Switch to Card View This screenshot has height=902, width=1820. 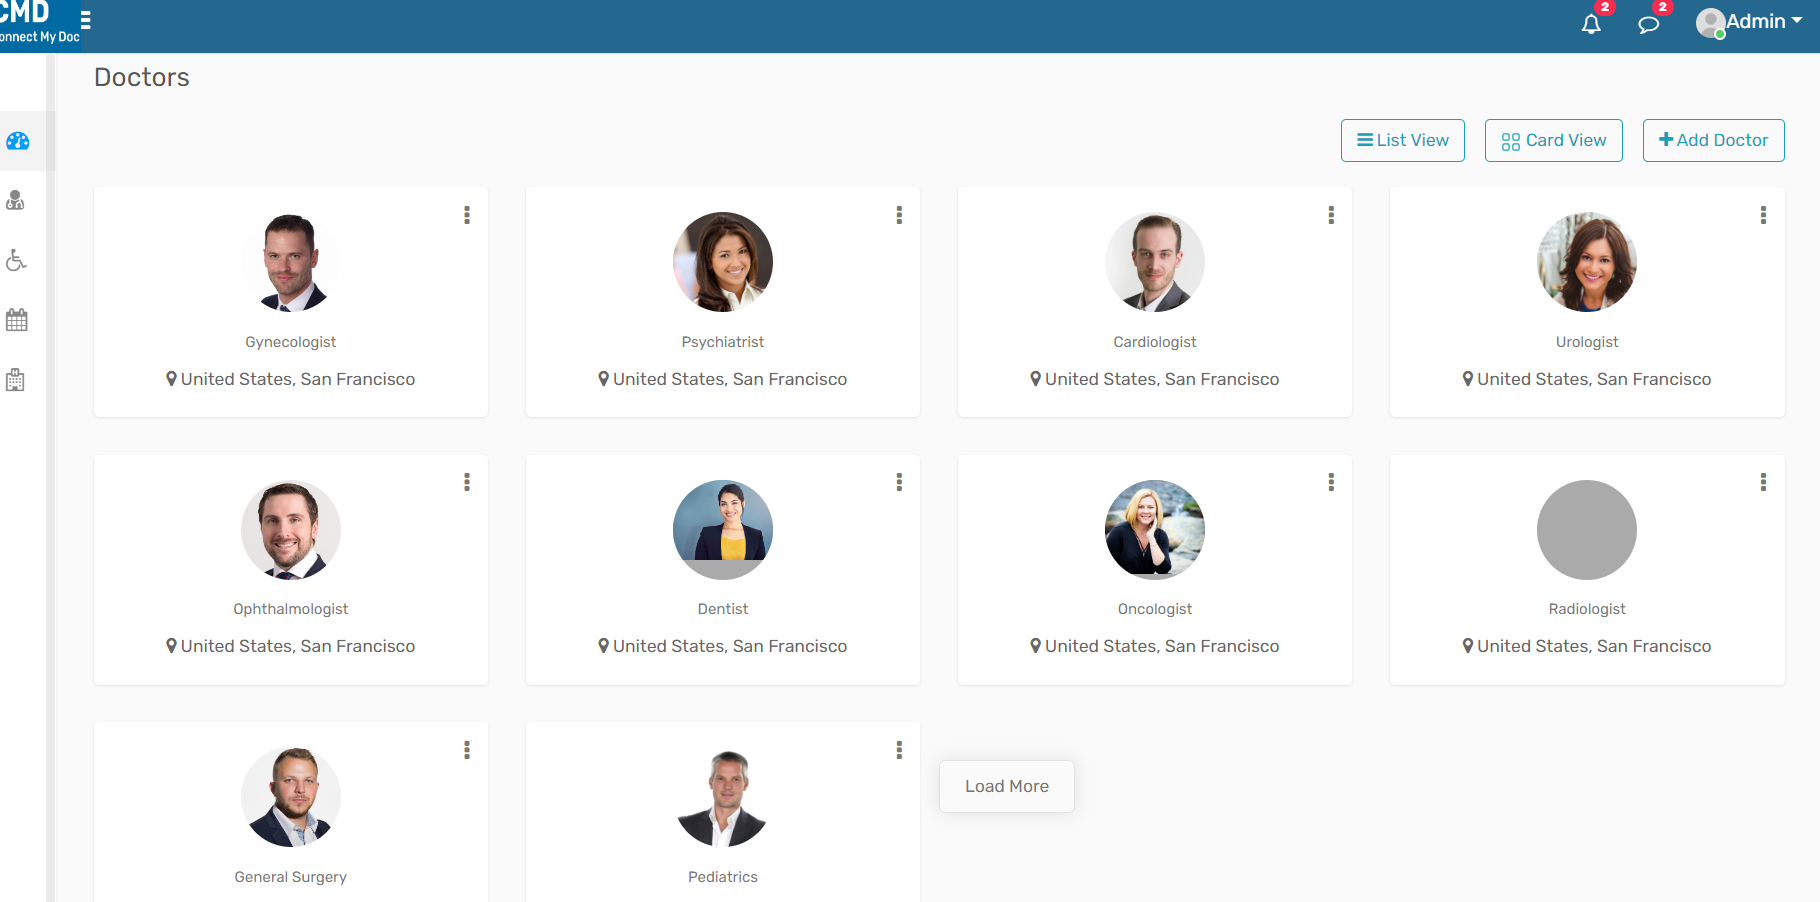click(1553, 140)
